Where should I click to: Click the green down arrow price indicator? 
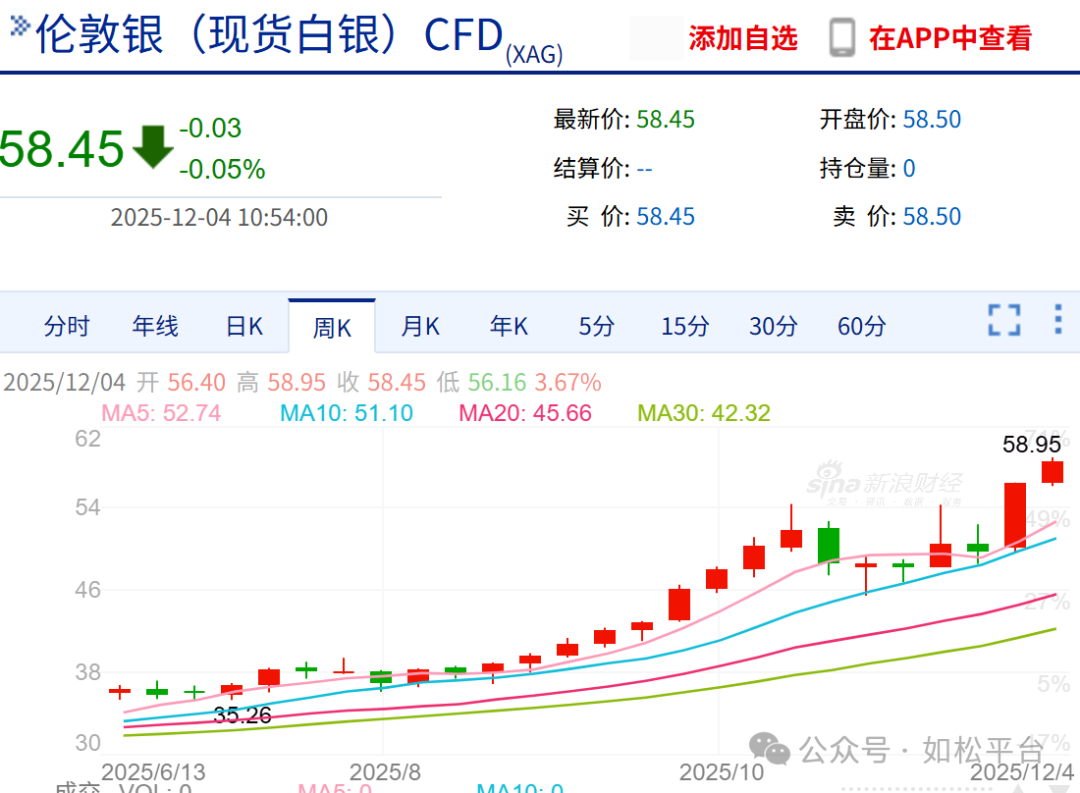[153, 147]
